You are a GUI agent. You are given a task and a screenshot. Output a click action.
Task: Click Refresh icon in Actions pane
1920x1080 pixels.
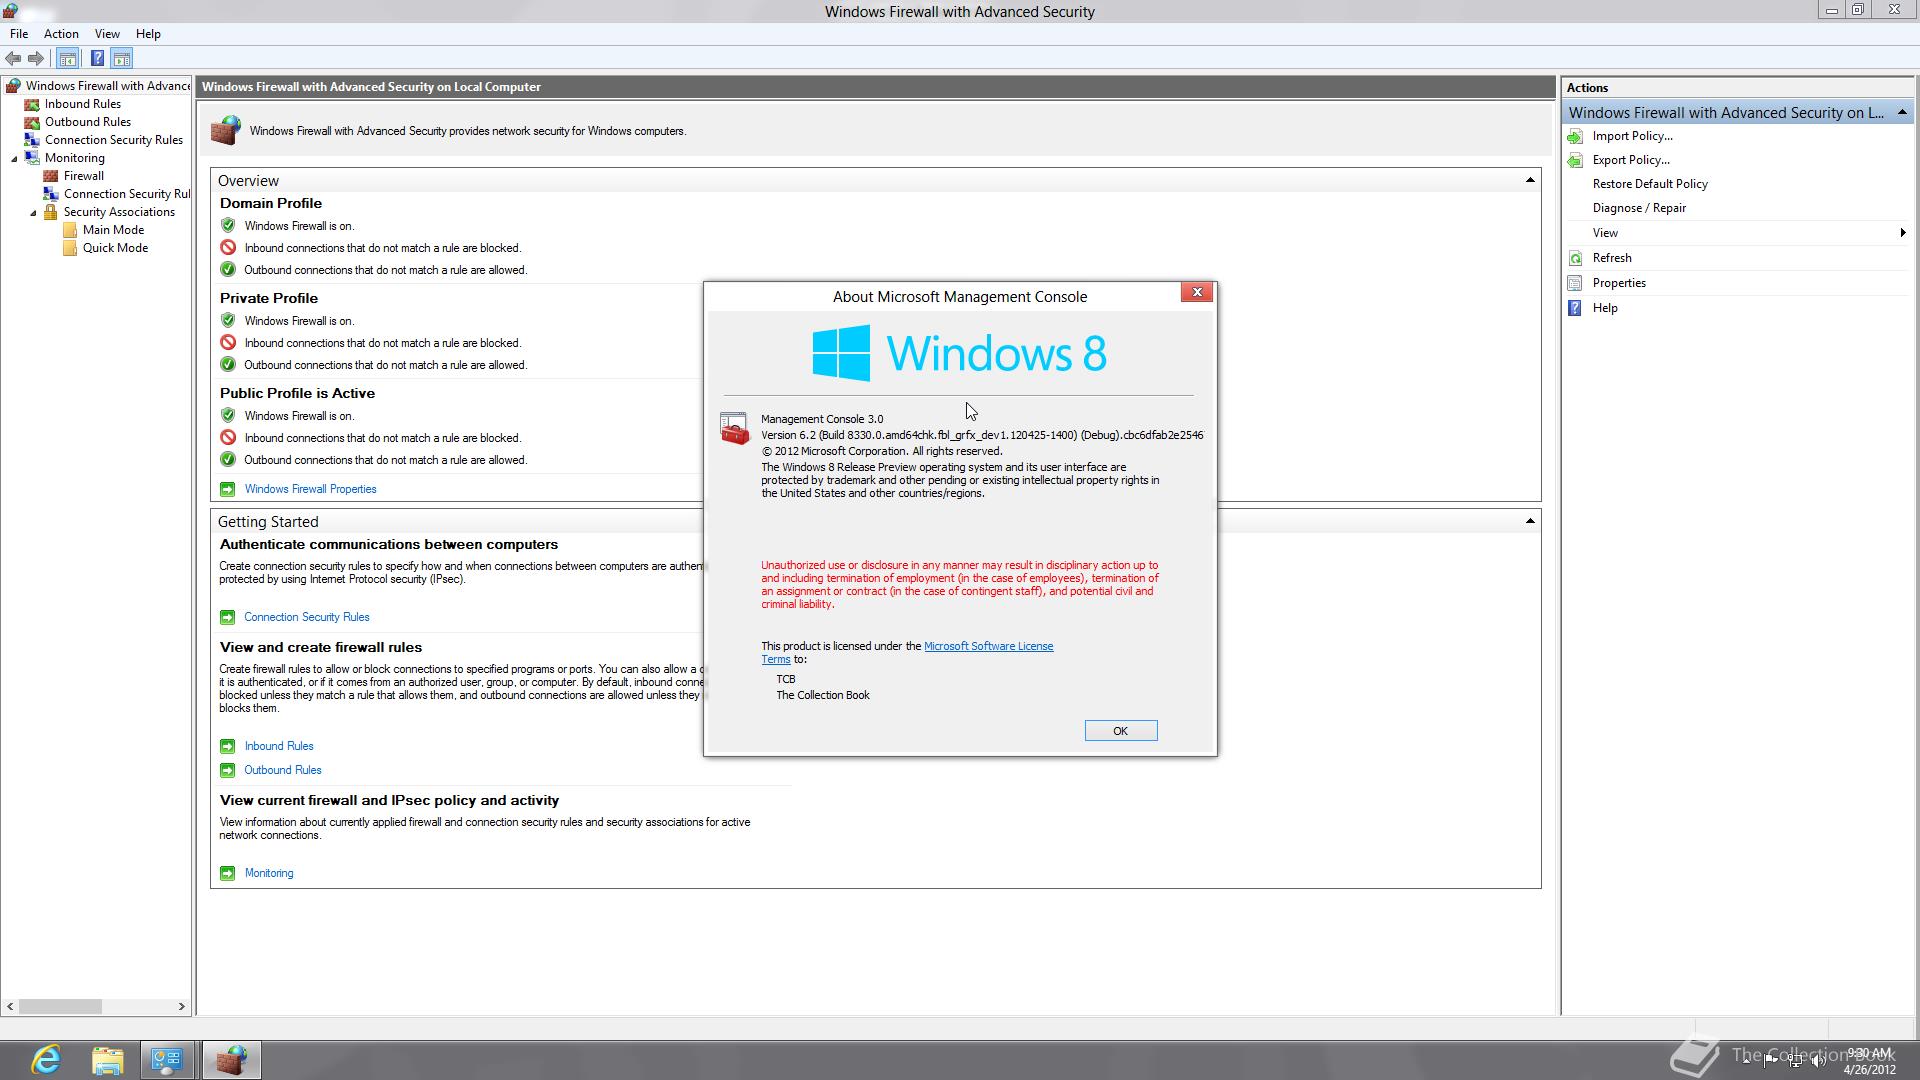click(x=1575, y=258)
